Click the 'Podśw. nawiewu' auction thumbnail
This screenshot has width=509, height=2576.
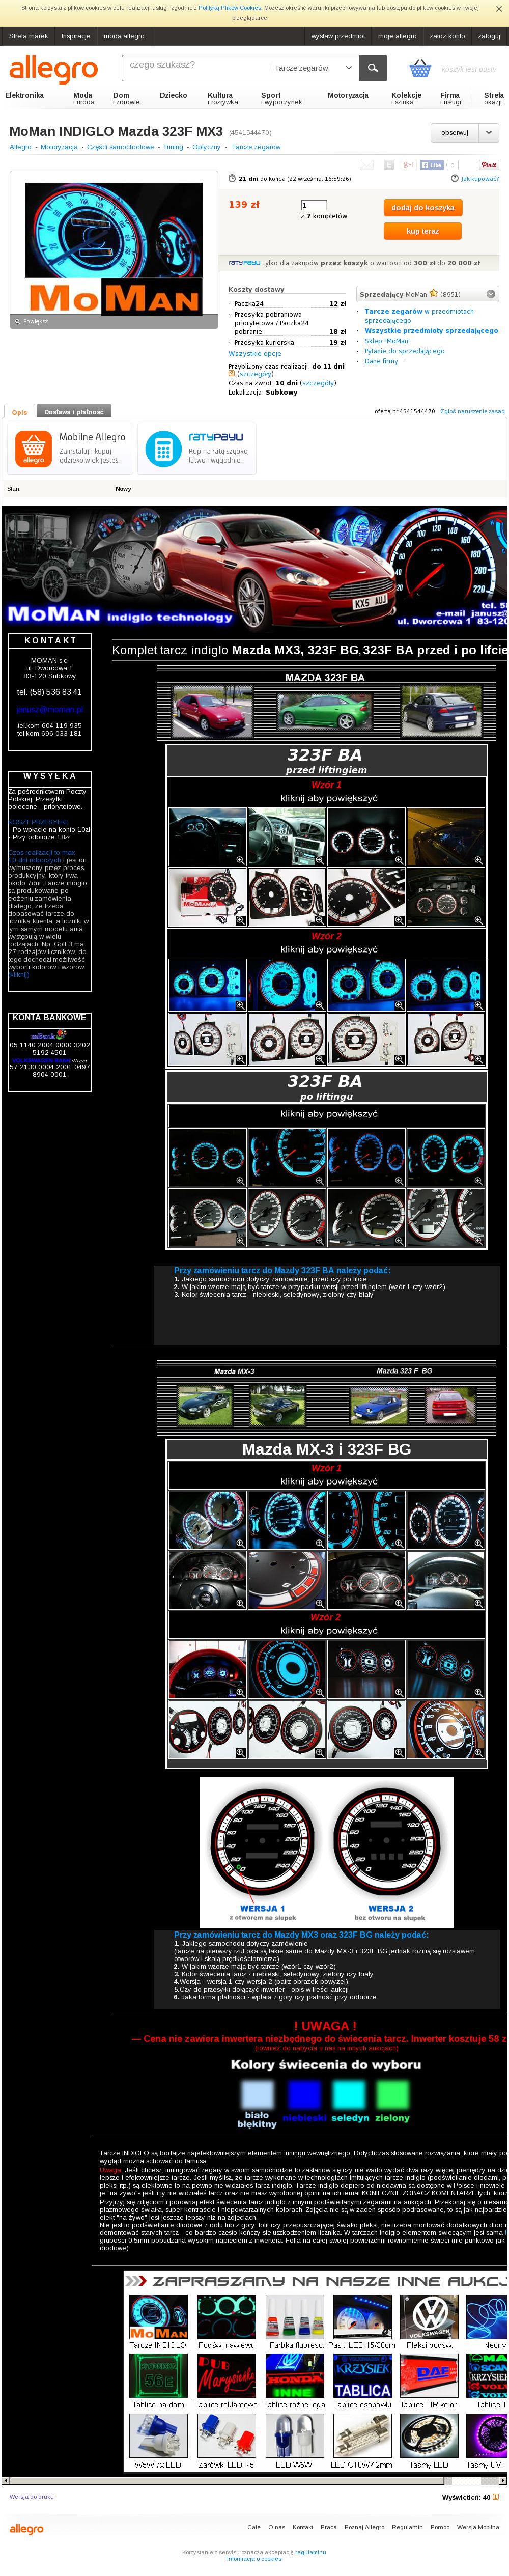[x=226, y=2317]
